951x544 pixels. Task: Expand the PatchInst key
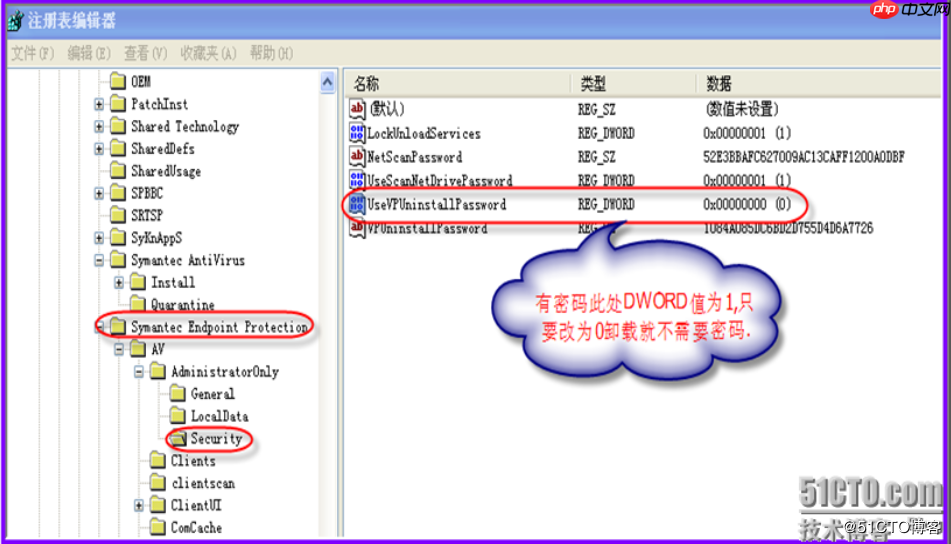pyautogui.click(x=99, y=104)
